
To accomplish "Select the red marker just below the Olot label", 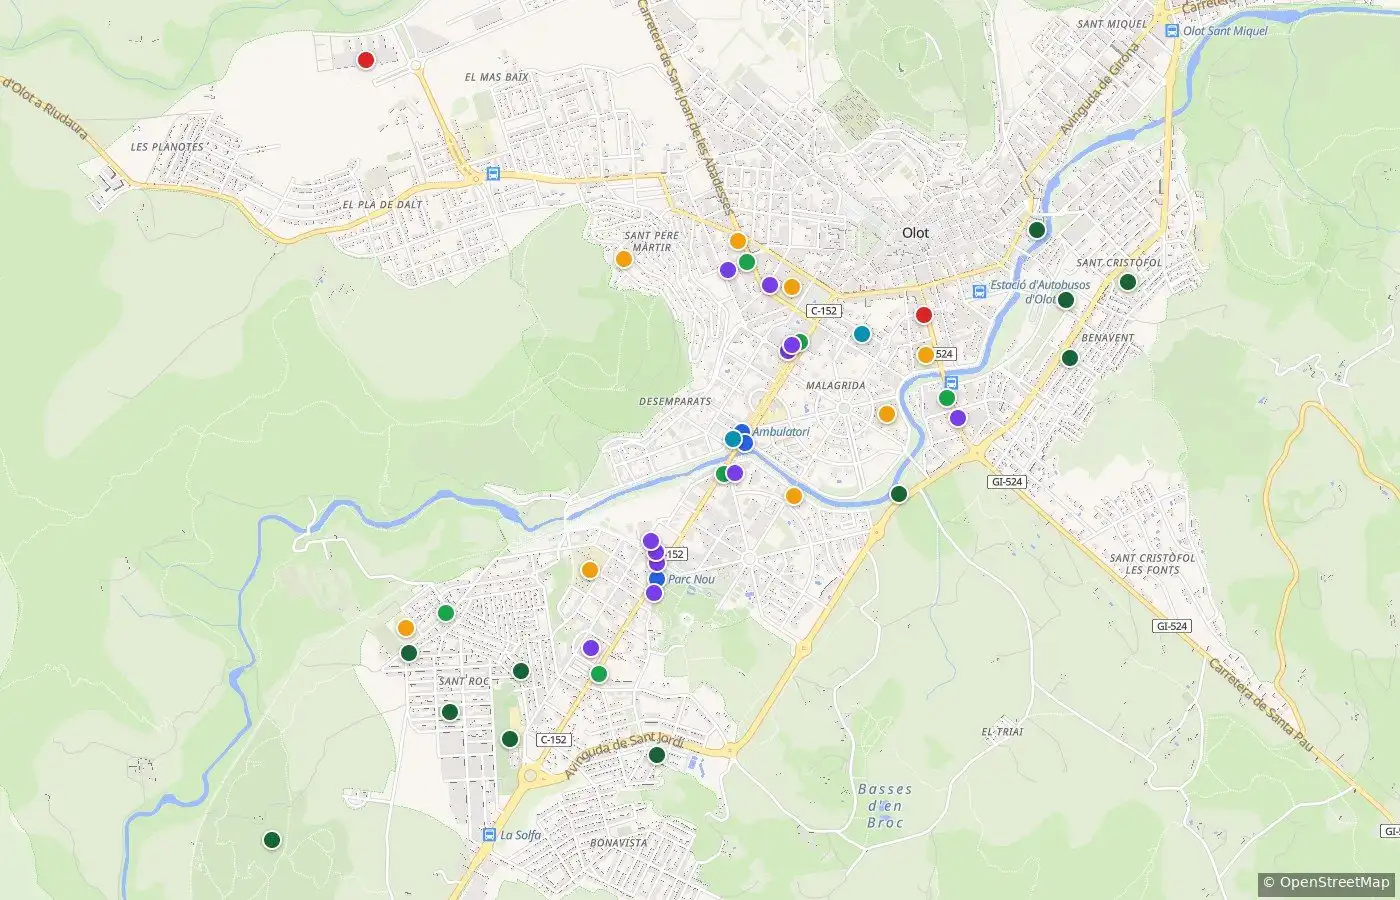I will [x=924, y=315].
